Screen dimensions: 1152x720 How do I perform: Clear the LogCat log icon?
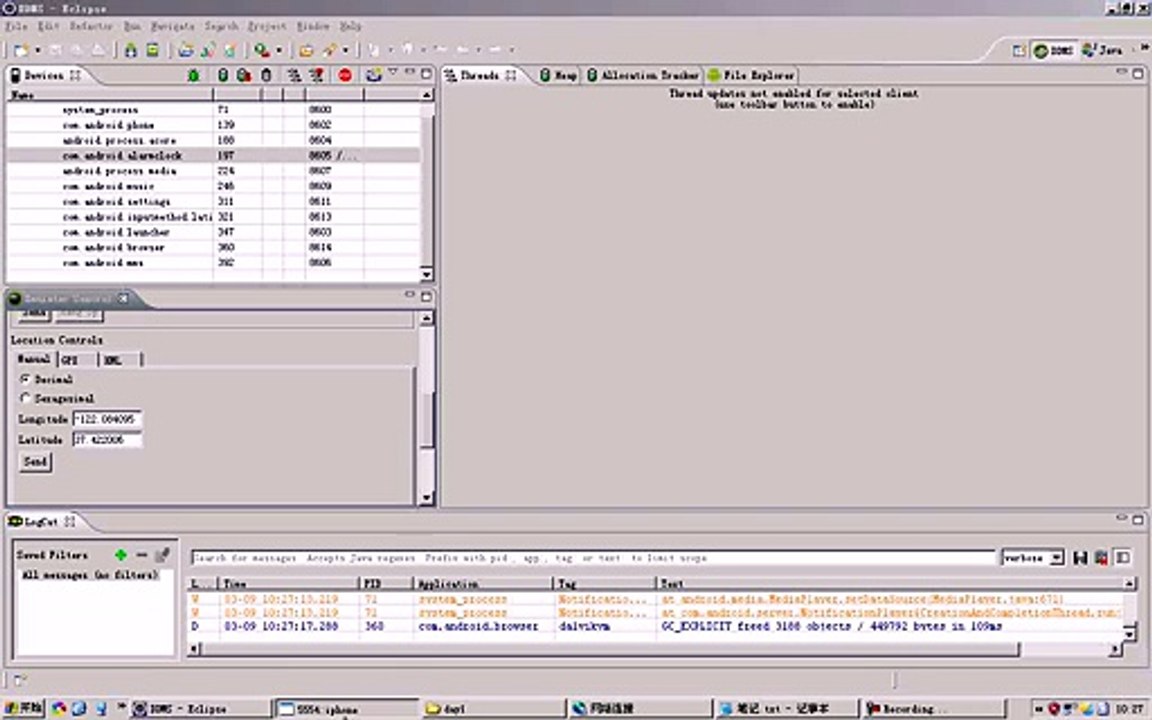1101,558
